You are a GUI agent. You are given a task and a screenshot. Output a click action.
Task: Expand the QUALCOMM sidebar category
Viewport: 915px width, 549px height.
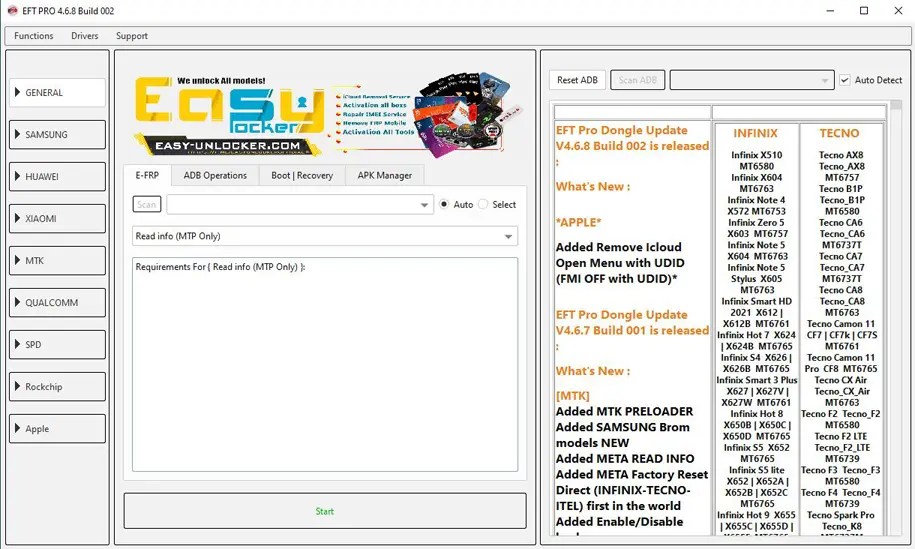[57, 302]
